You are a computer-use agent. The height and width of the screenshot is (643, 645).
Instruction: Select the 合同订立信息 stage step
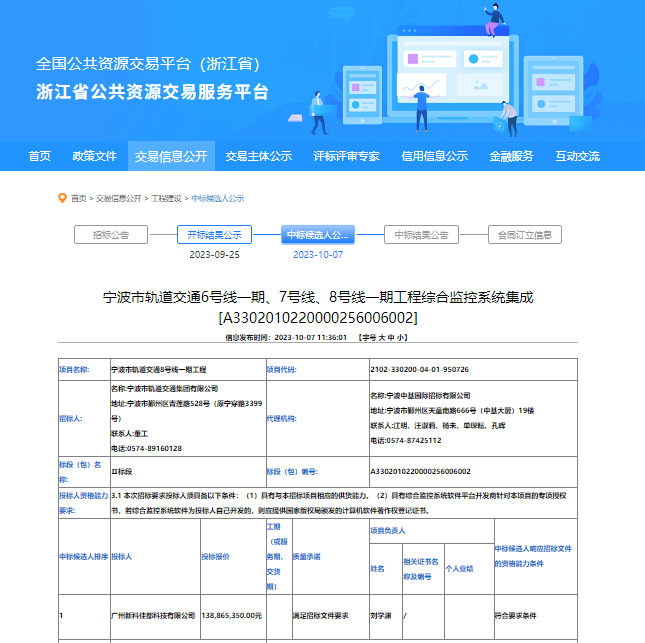coord(525,235)
